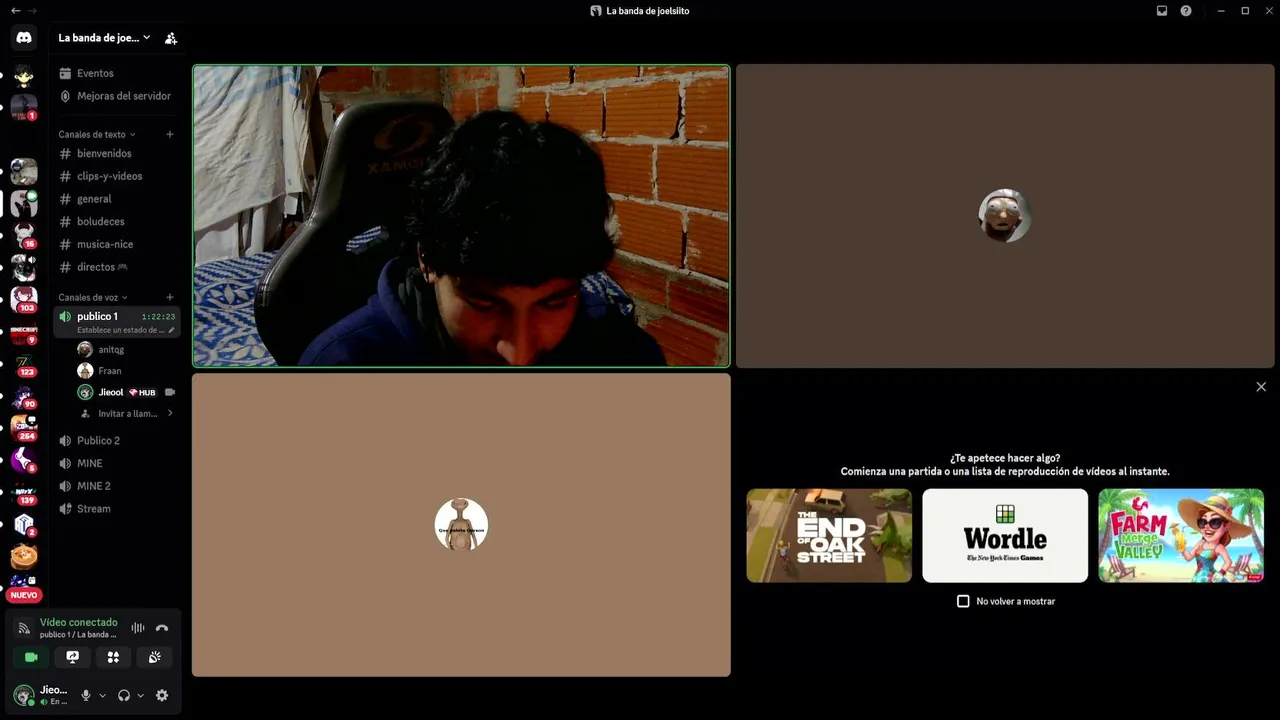Open the inbox icon in title bar

(1162, 11)
